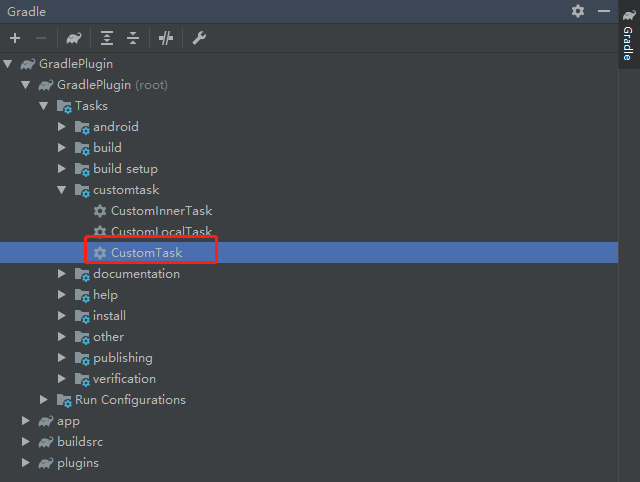Select the "buildsrc" row text
Viewport: 640px width, 482px height.
80,442
